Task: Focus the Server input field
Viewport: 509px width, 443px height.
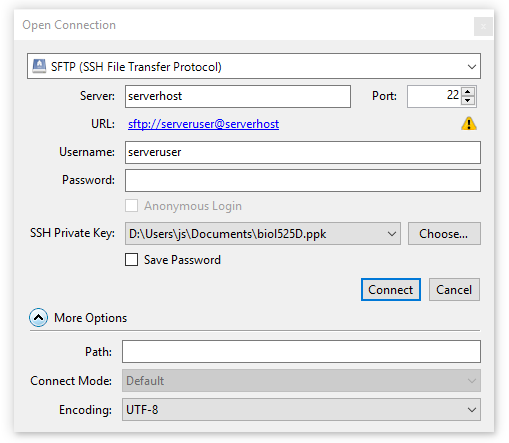Action: pos(238,96)
